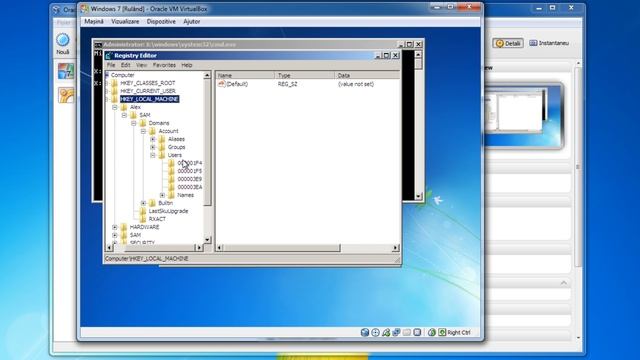The width and height of the screenshot is (640, 360).
Task: Click the RXACT folder icon
Action: [143, 219]
